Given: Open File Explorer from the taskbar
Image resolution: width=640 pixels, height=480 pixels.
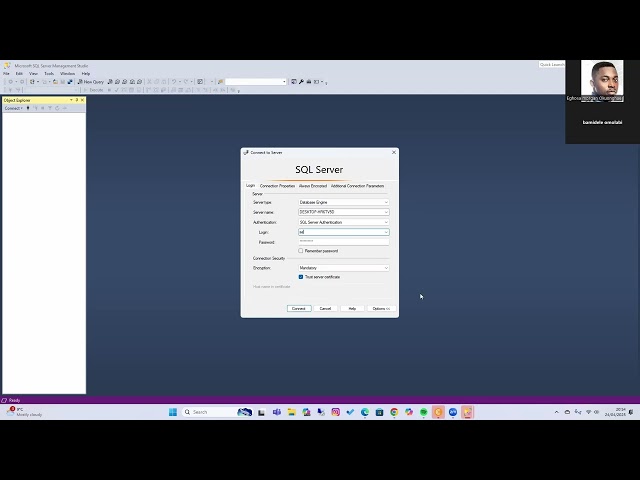Looking at the screenshot, I should pos(291,412).
